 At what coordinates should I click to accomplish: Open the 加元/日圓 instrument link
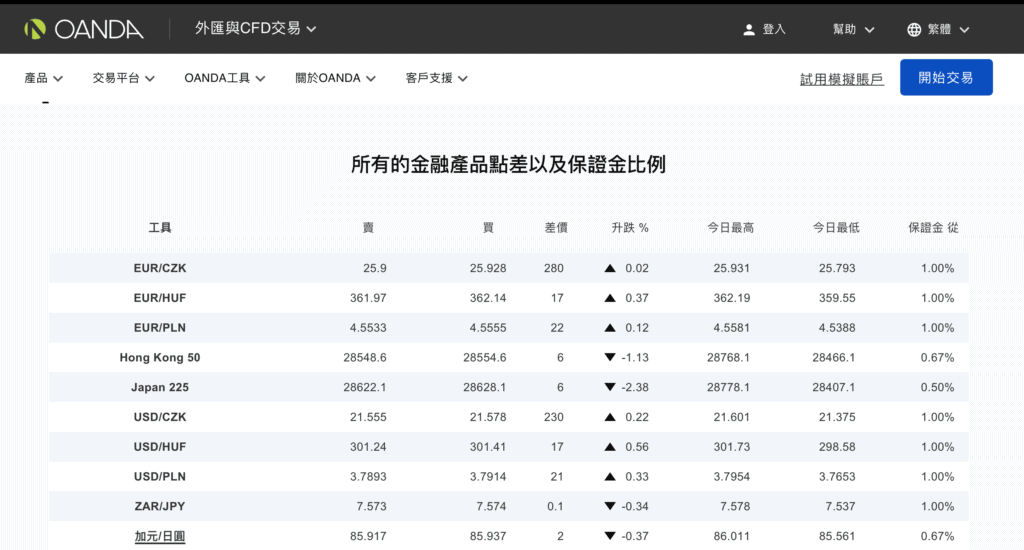pos(160,536)
